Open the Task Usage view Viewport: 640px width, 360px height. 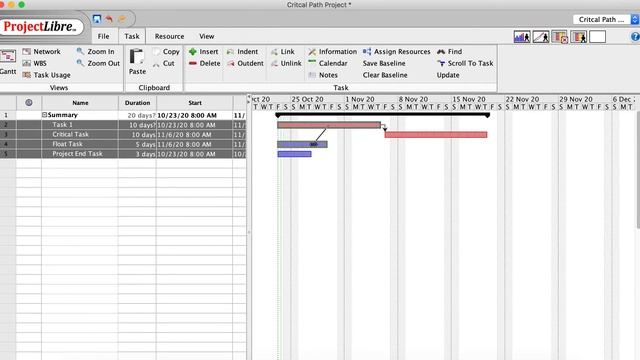[x=47, y=75]
